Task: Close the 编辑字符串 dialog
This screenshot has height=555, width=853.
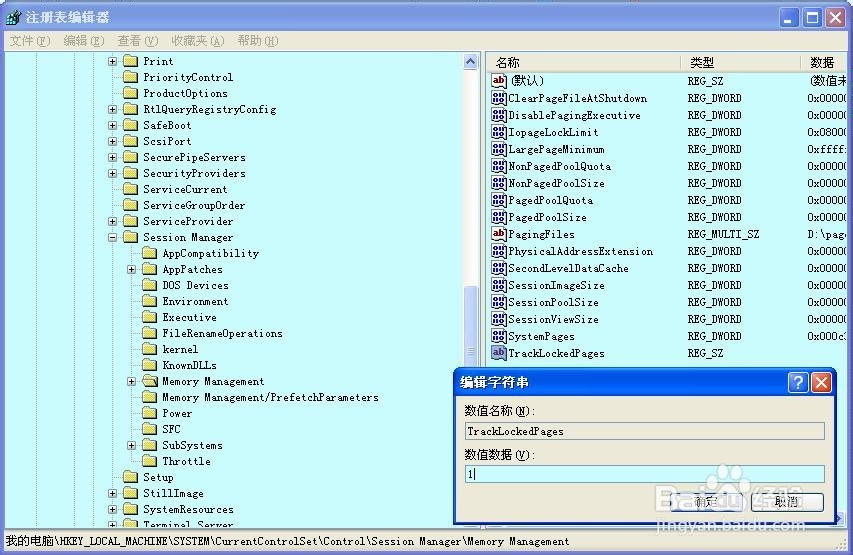Action: pos(821,383)
